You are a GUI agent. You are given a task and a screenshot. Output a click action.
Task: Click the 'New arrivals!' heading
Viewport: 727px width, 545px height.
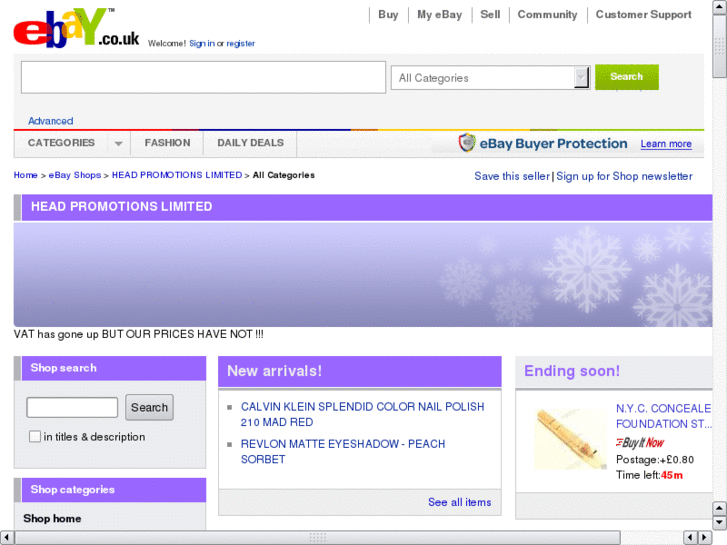pyautogui.click(x=274, y=371)
